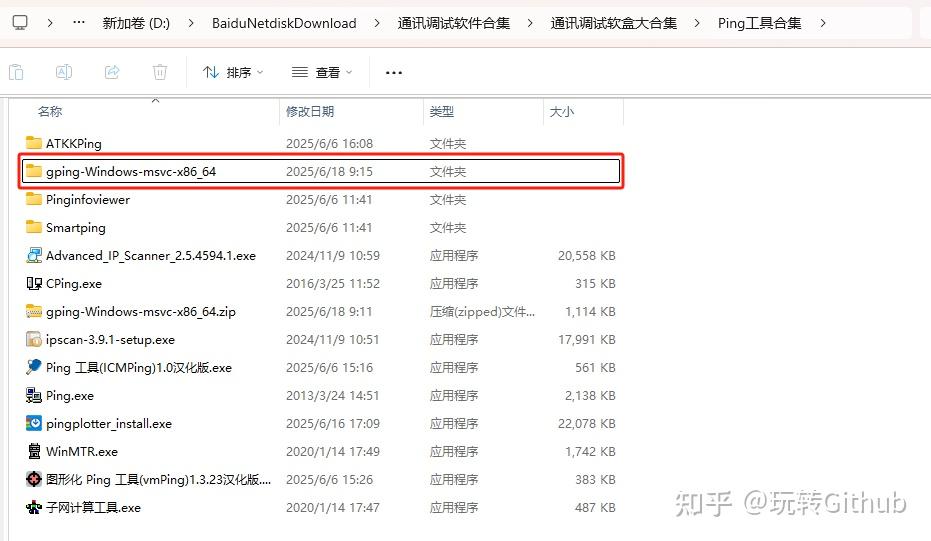Click date 2025/6/18 9:15
Viewport: 931px width, 541px height.
(x=329, y=171)
